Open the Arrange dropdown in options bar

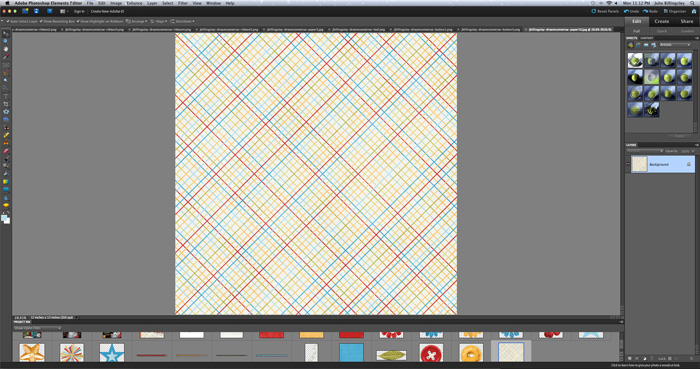click(136, 21)
